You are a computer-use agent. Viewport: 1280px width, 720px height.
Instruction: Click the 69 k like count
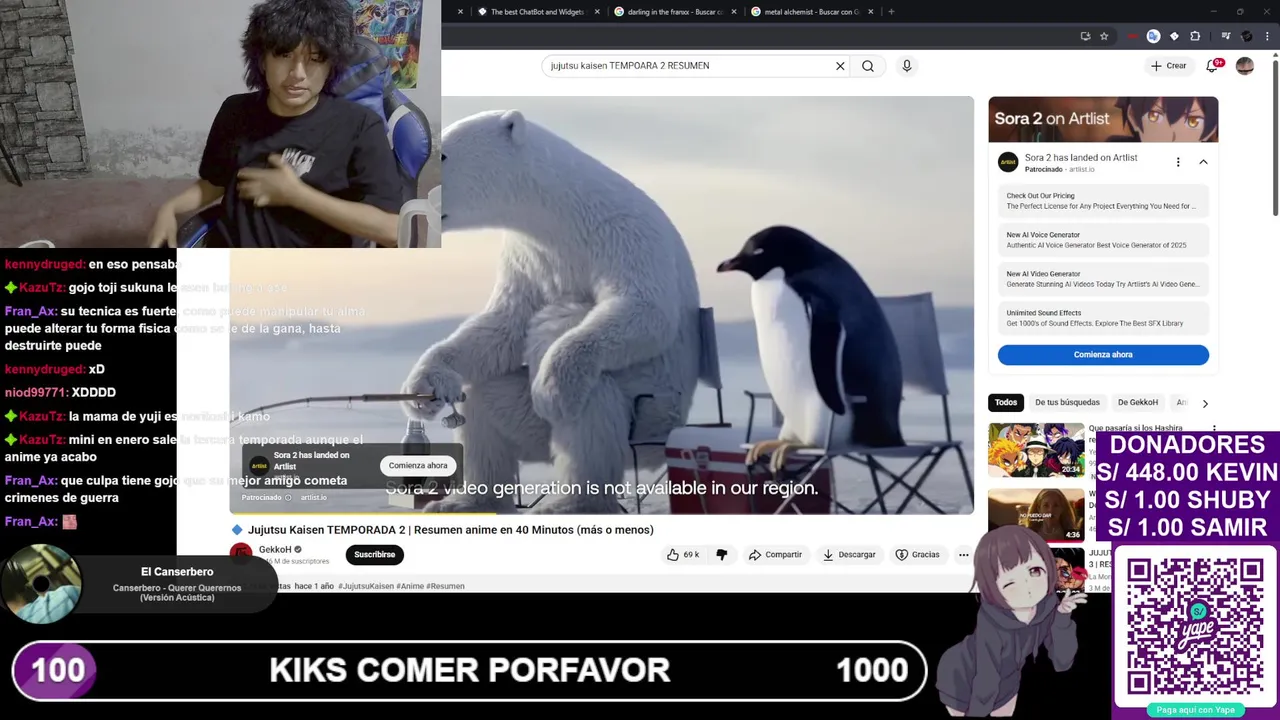[691, 555]
